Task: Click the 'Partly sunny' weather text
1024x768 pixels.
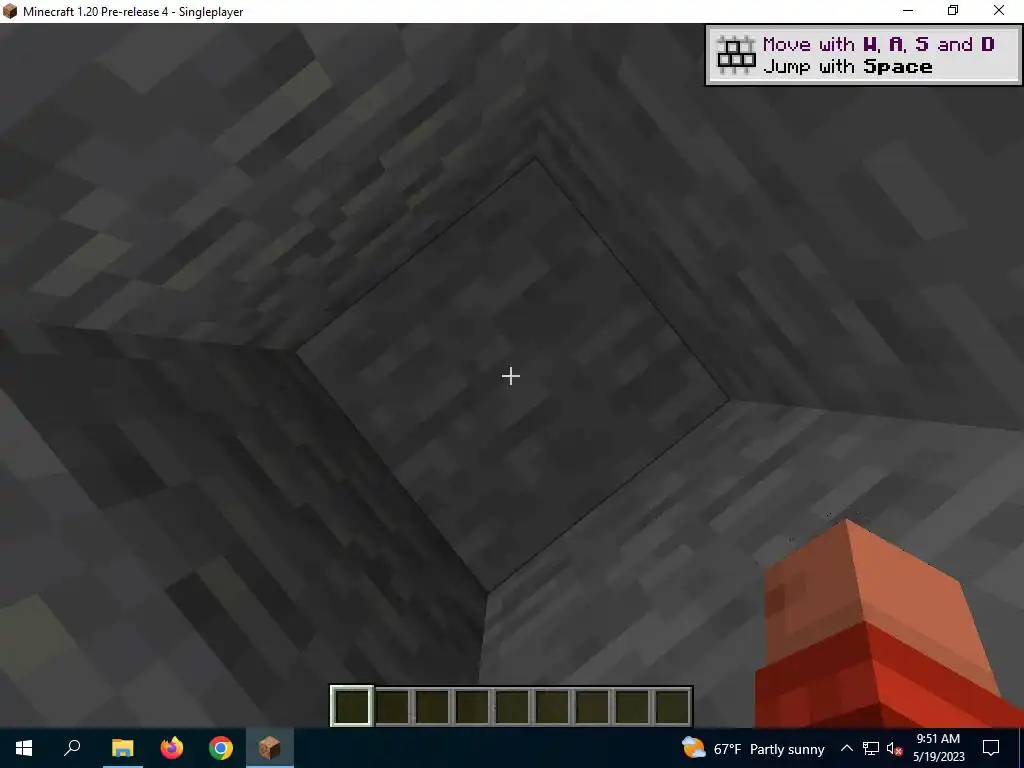Action: point(787,749)
